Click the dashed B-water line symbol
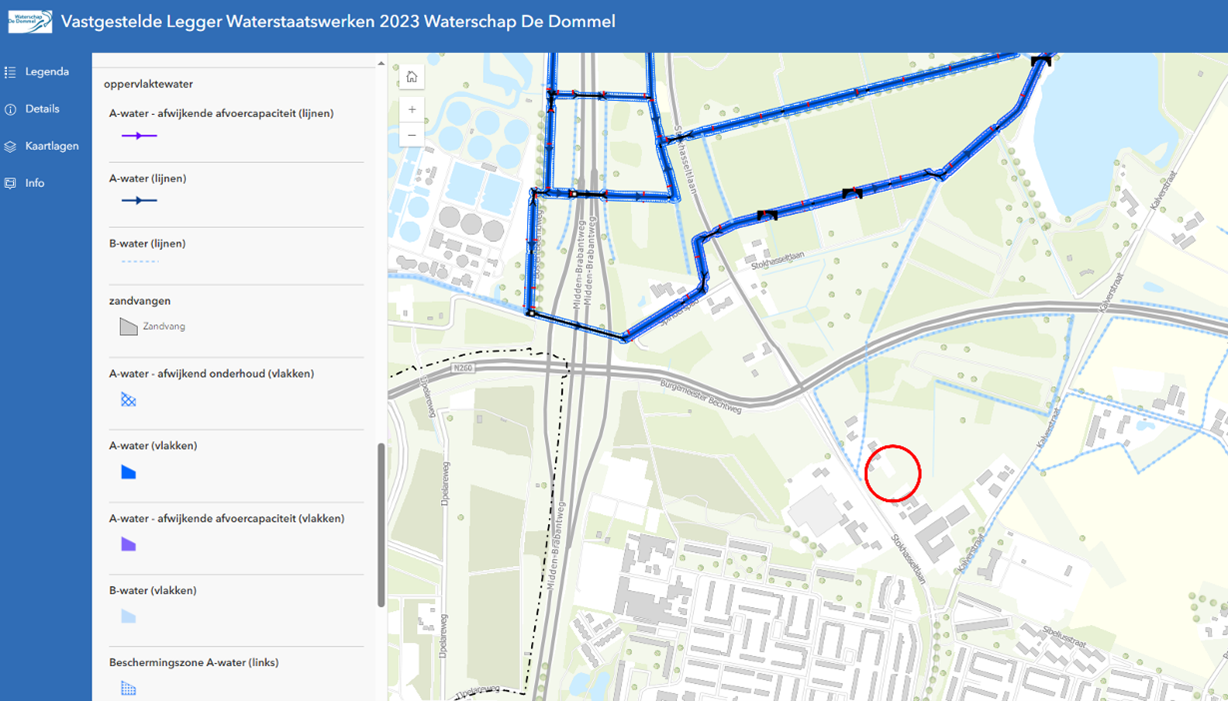 click(x=139, y=262)
